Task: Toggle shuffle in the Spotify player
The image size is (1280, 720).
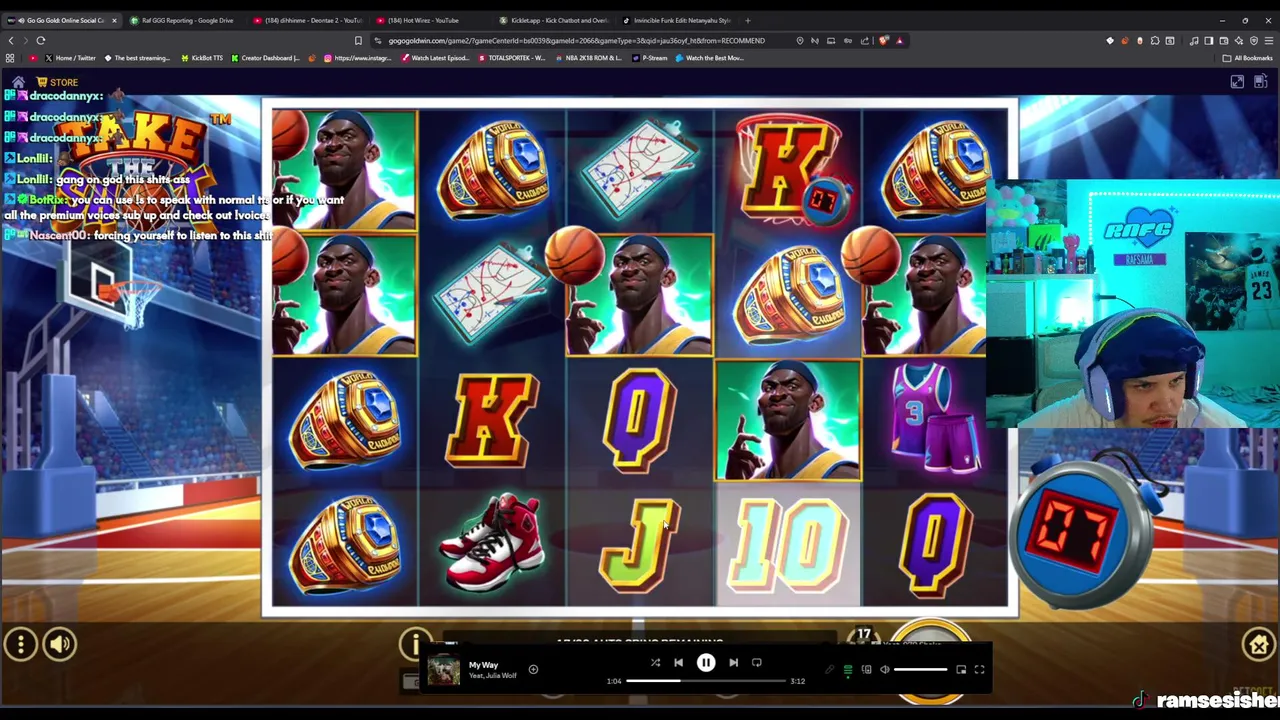Action: point(655,662)
